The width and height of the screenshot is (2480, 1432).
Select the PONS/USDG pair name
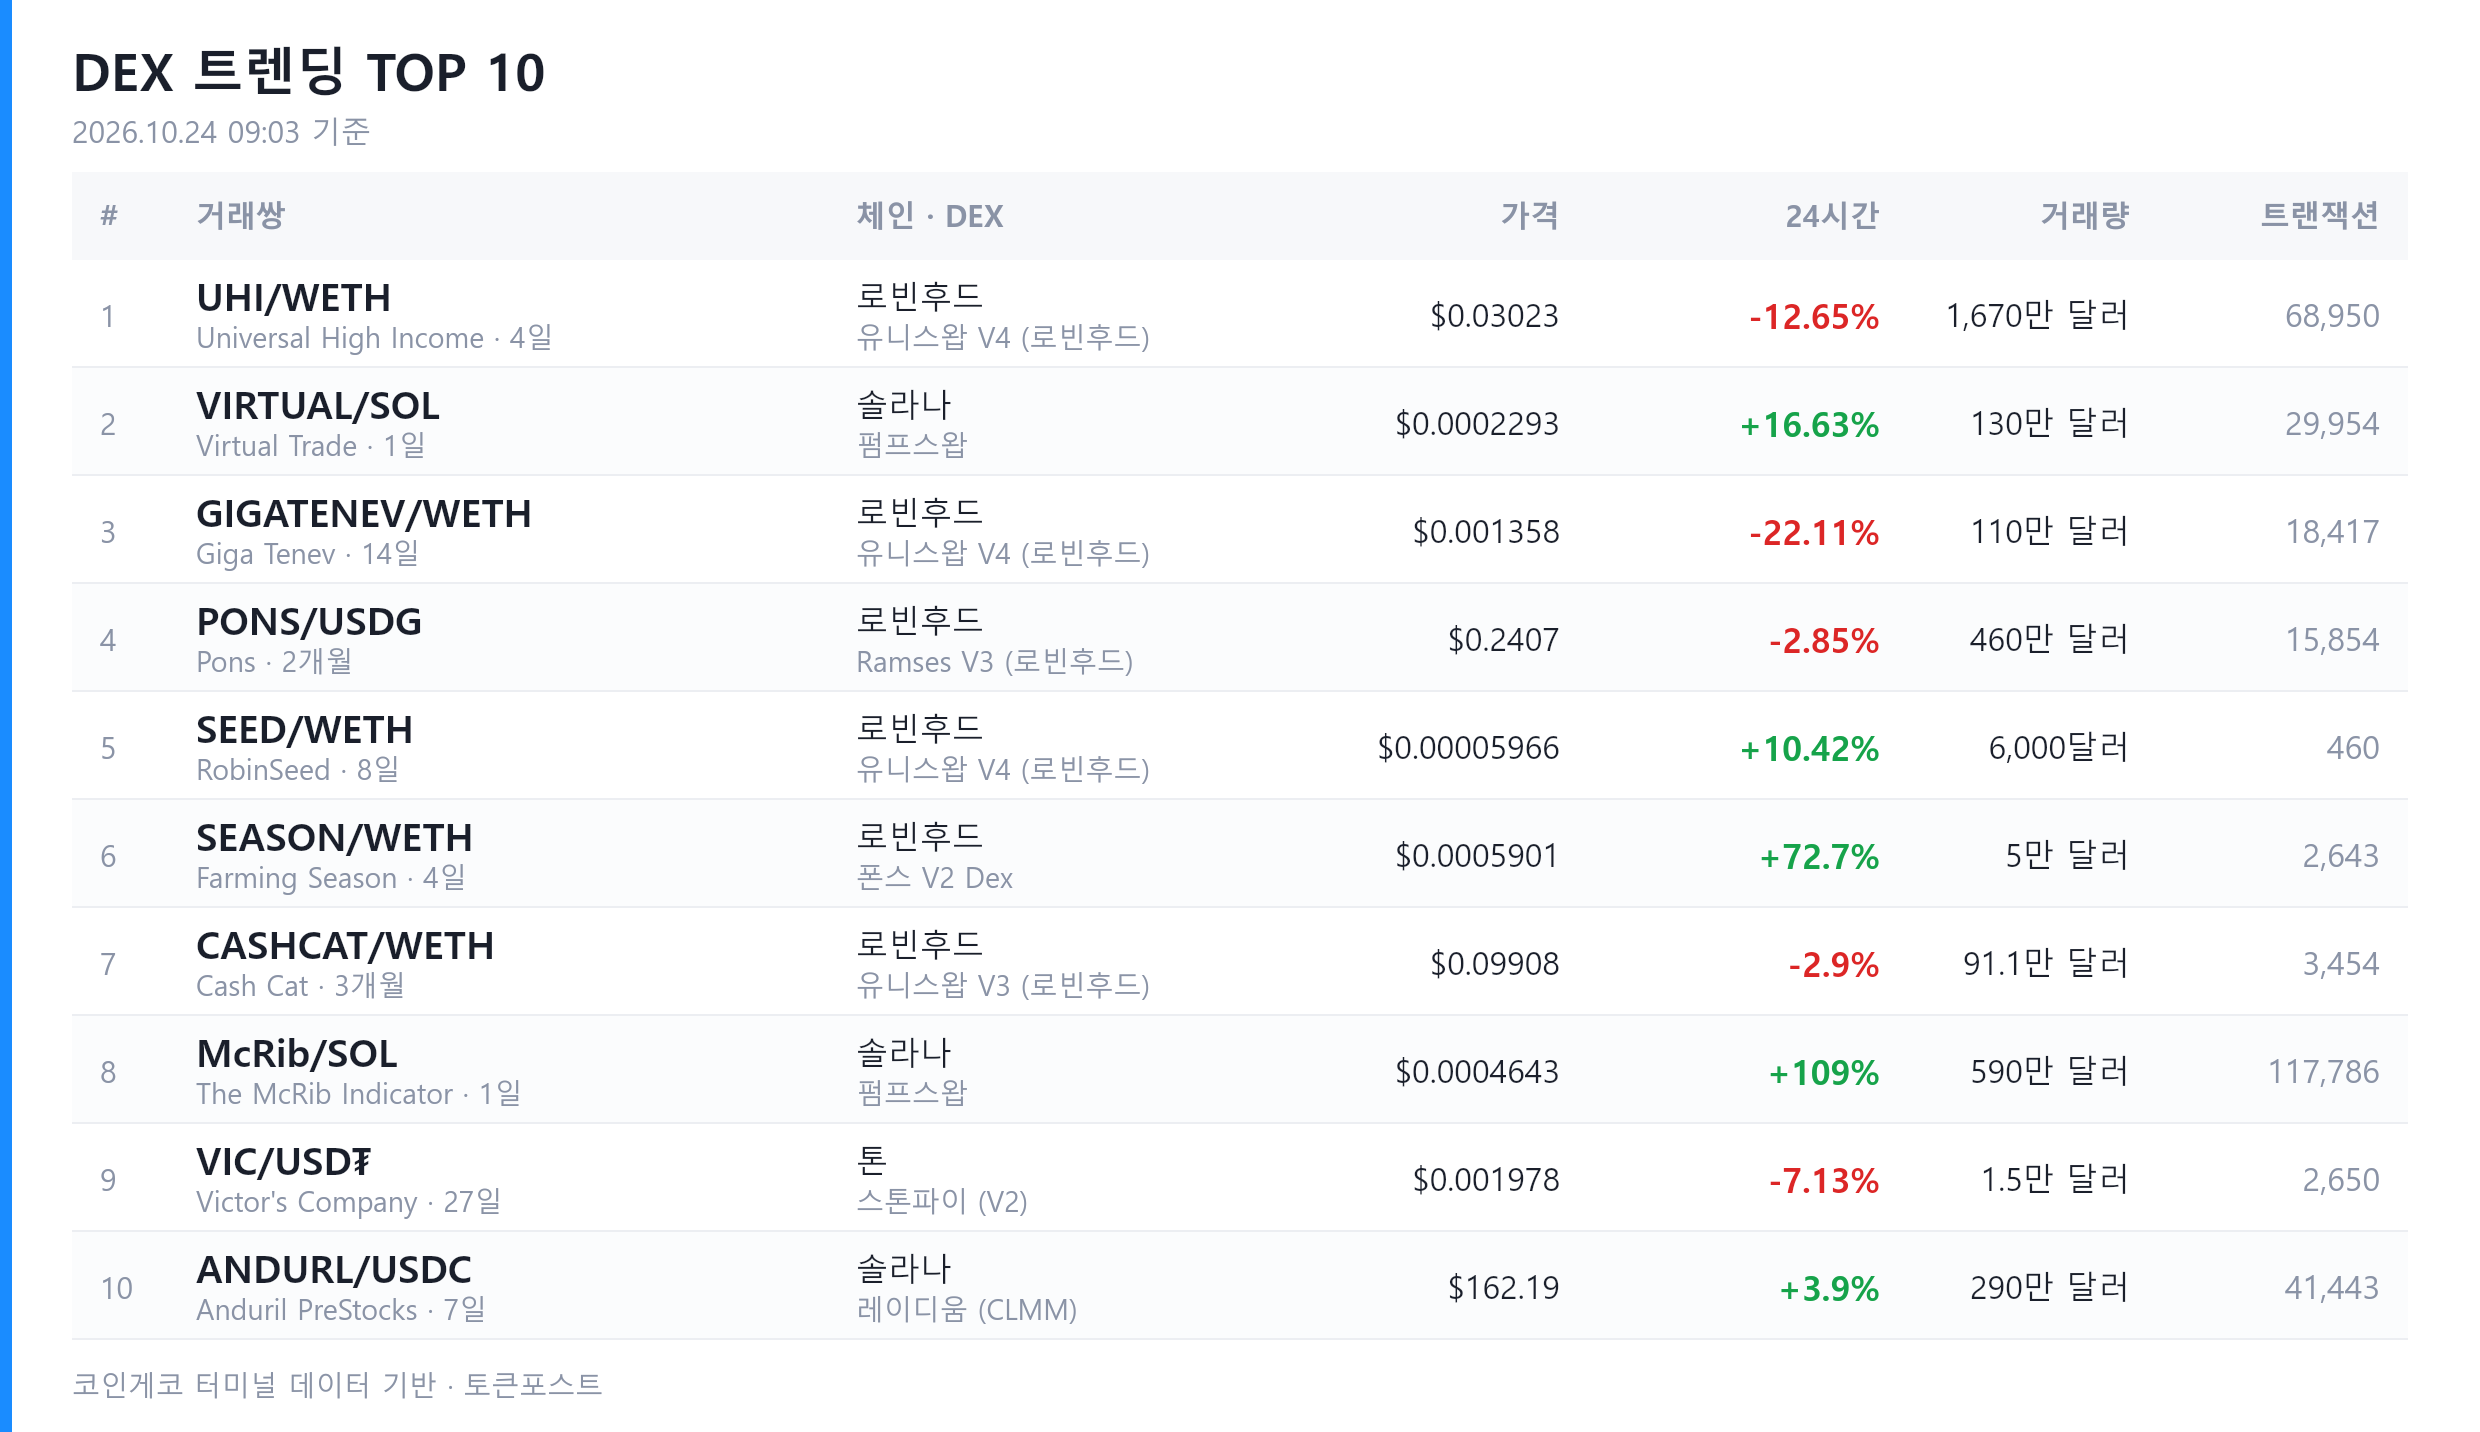tap(309, 622)
